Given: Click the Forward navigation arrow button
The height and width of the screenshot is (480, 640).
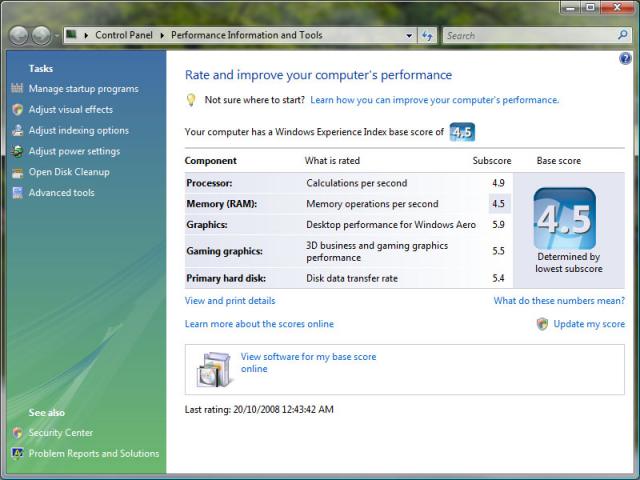Looking at the screenshot, I should pos(41,36).
